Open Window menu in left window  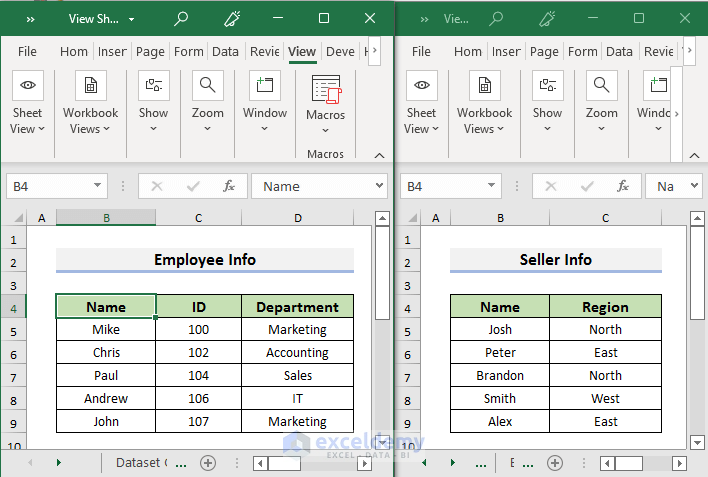click(265, 102)
